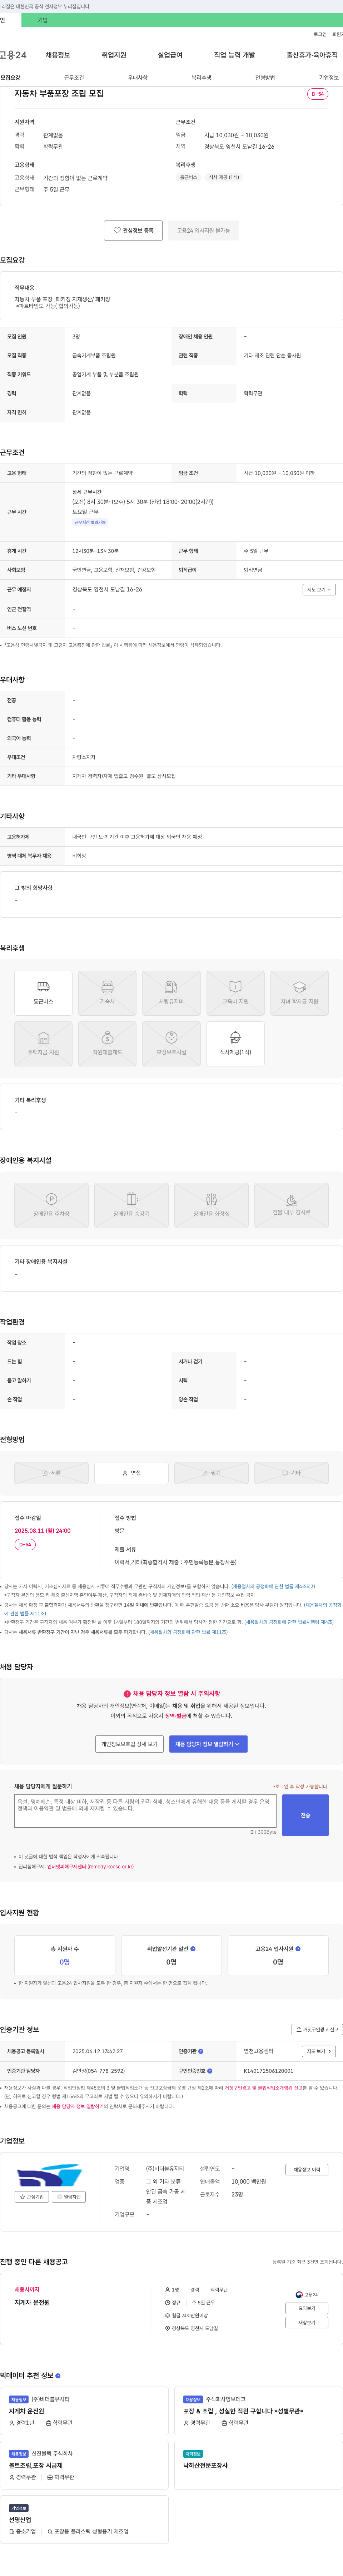Image resolution: width=343 pixels, height=2576 pixels.
Task: Open the 채용정보 menu
Action: tap(58, 55)
